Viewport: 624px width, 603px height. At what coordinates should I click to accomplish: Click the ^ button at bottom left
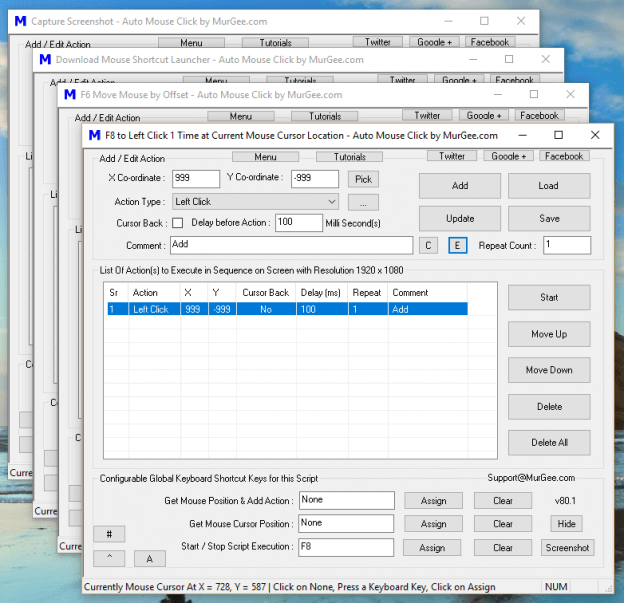coord(109,558)
